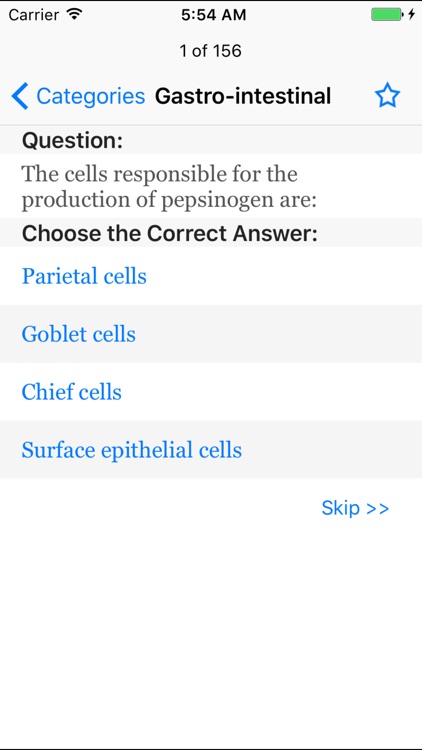Choose the Parietal cells answer
The height and width of the screenshot is (750, 422).
coord(211,276)
